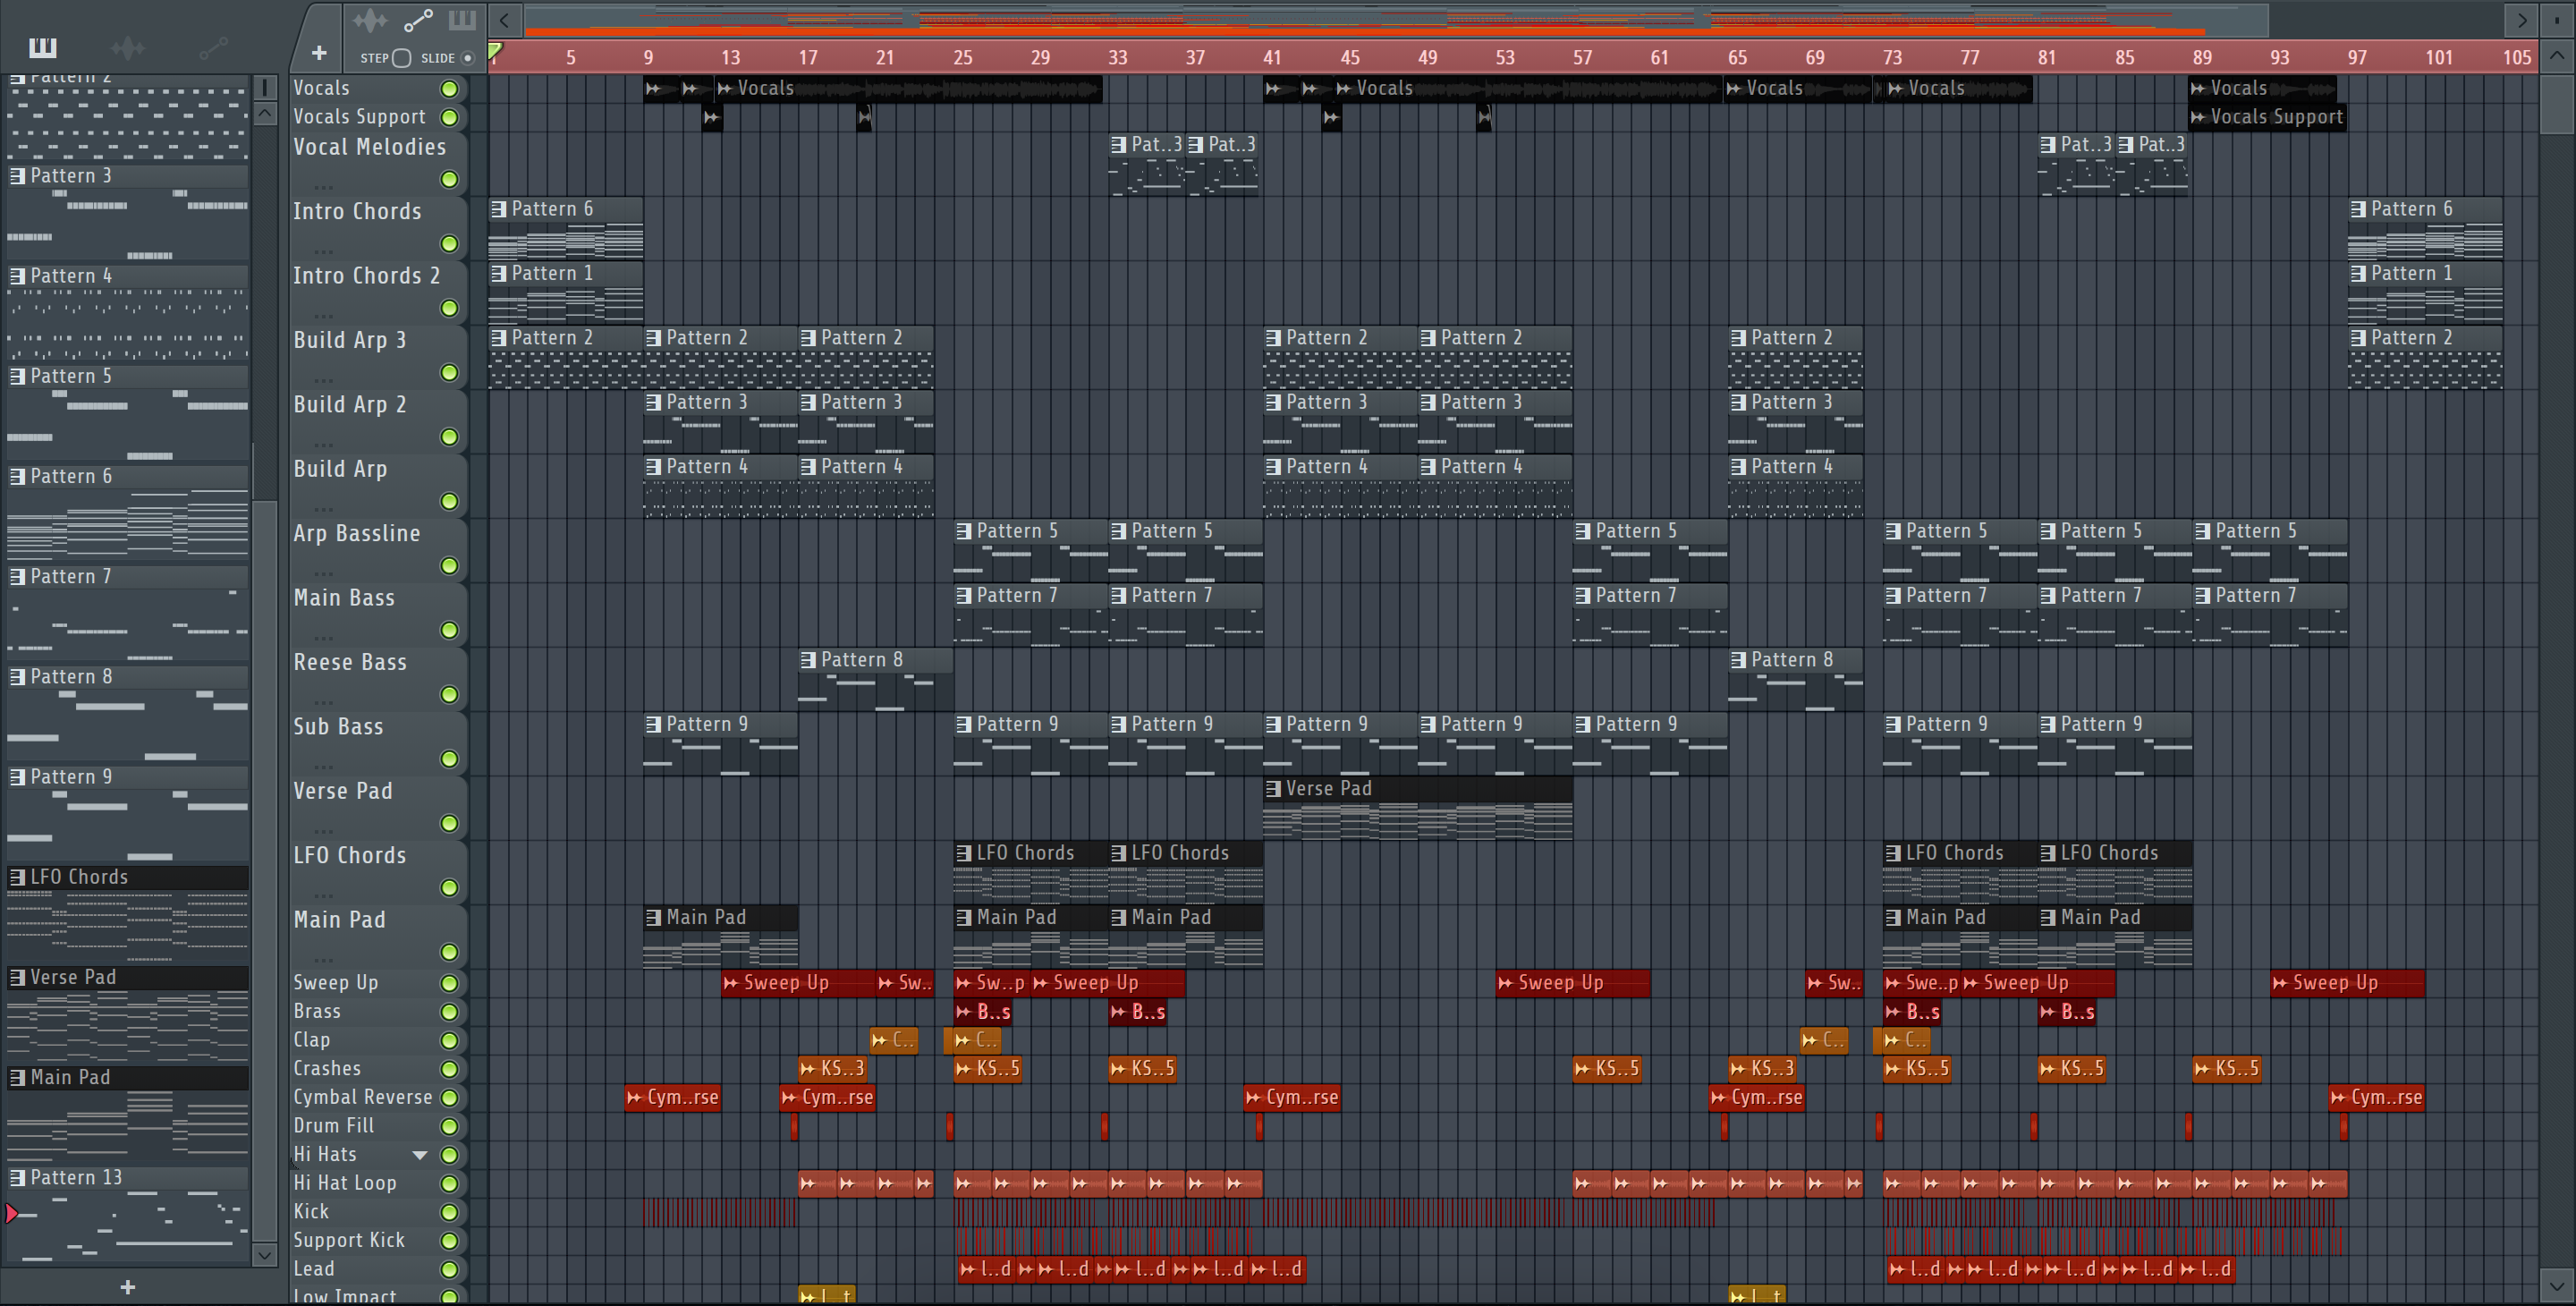The width and height of the screenshot is (2576, 1306).
Task: Toggle SLIDE mode
Action: pyautogui.click(x=467, y=58)
